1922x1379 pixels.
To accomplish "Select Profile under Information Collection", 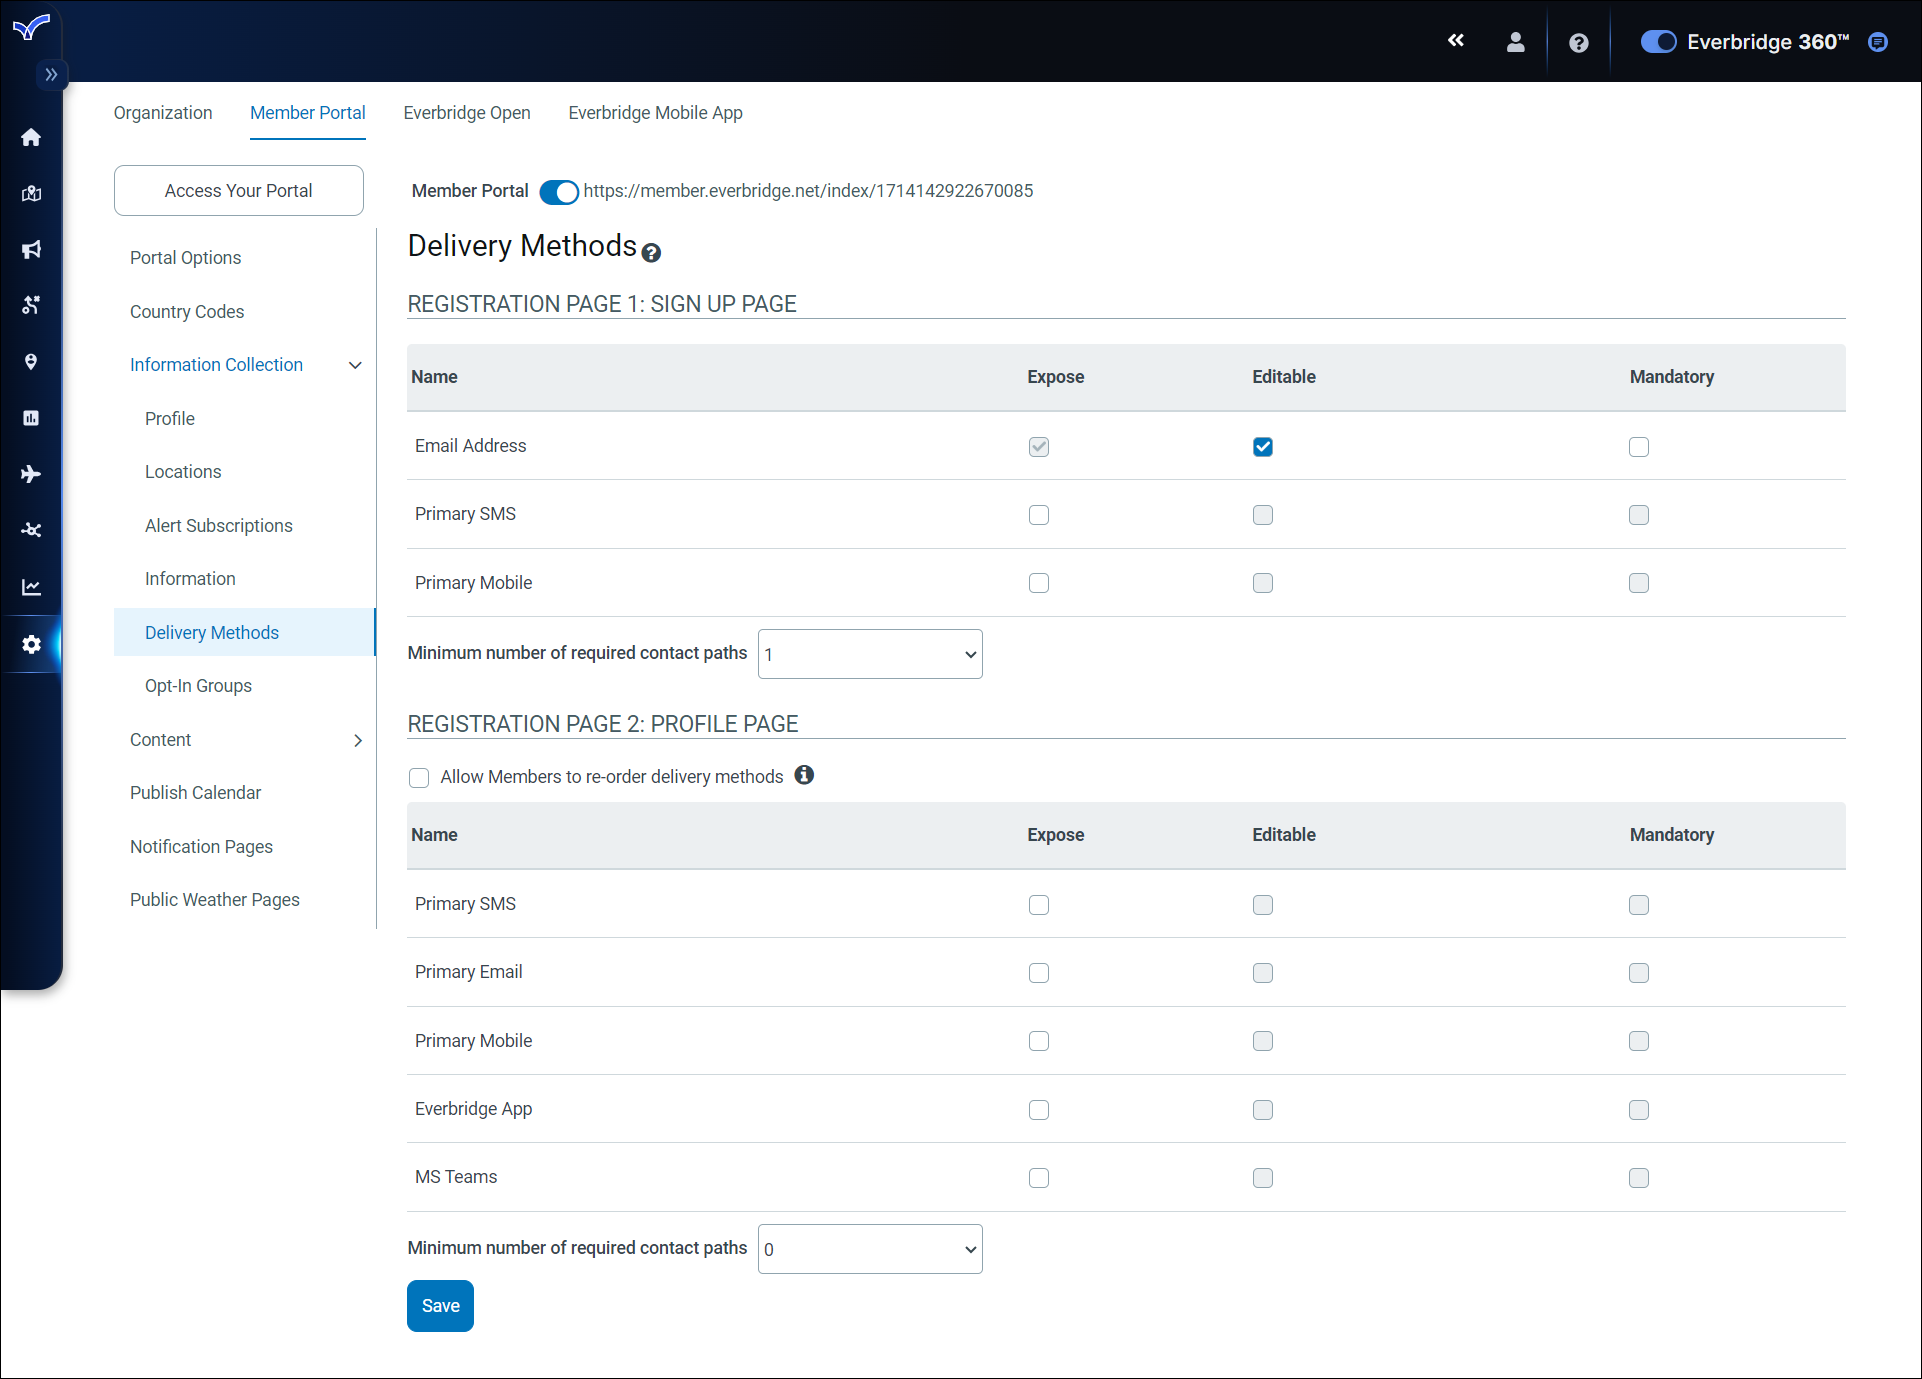I will click(170, 419).
